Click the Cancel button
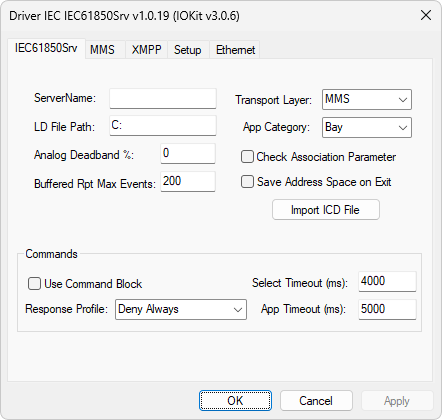 pyautogui.click(x=316, y=401)
